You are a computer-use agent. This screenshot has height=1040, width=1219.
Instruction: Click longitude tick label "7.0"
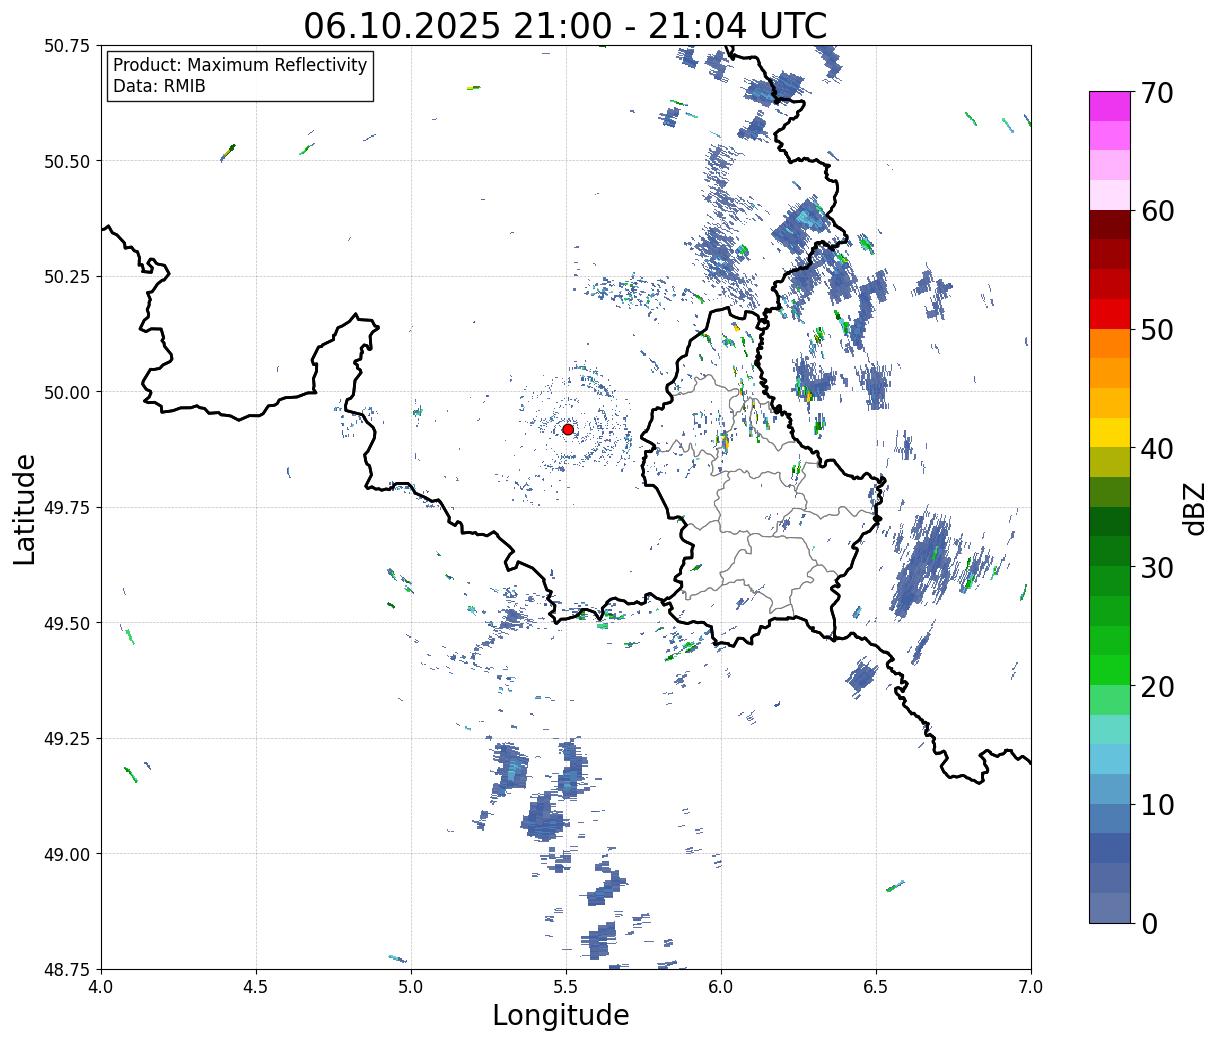(x=1031, y=987)
